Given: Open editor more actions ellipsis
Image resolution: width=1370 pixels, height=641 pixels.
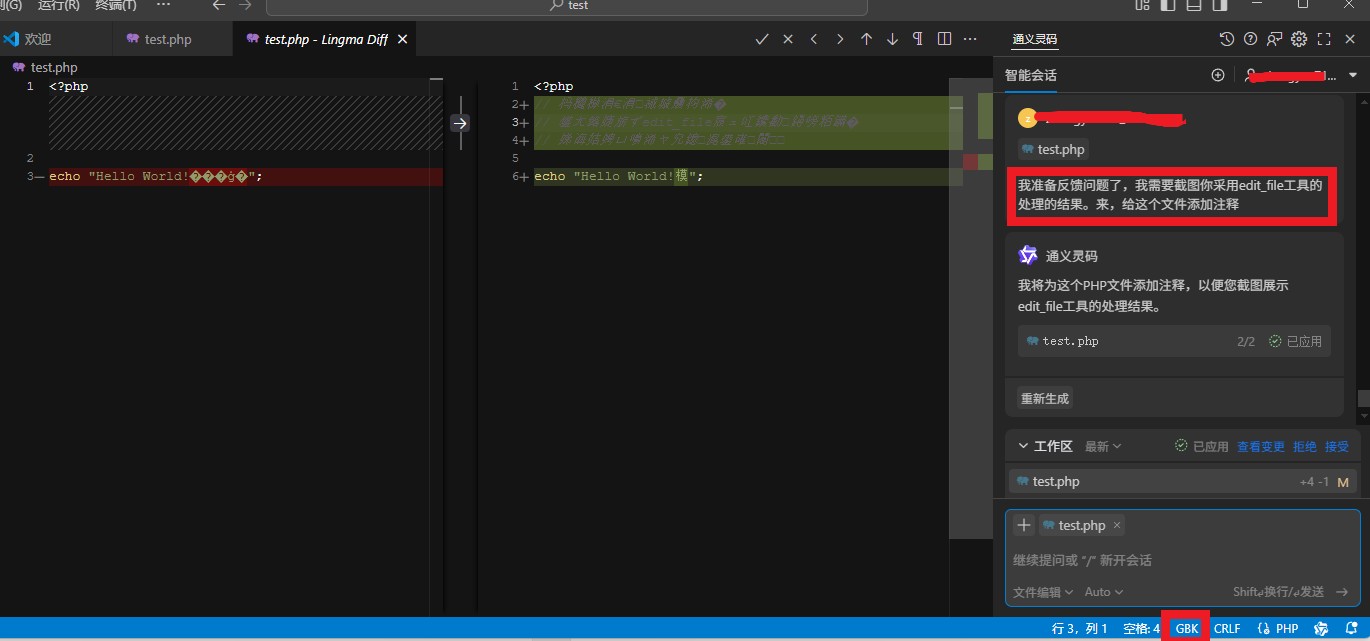Looking at the screenshot, I should [x=970, y=39].
